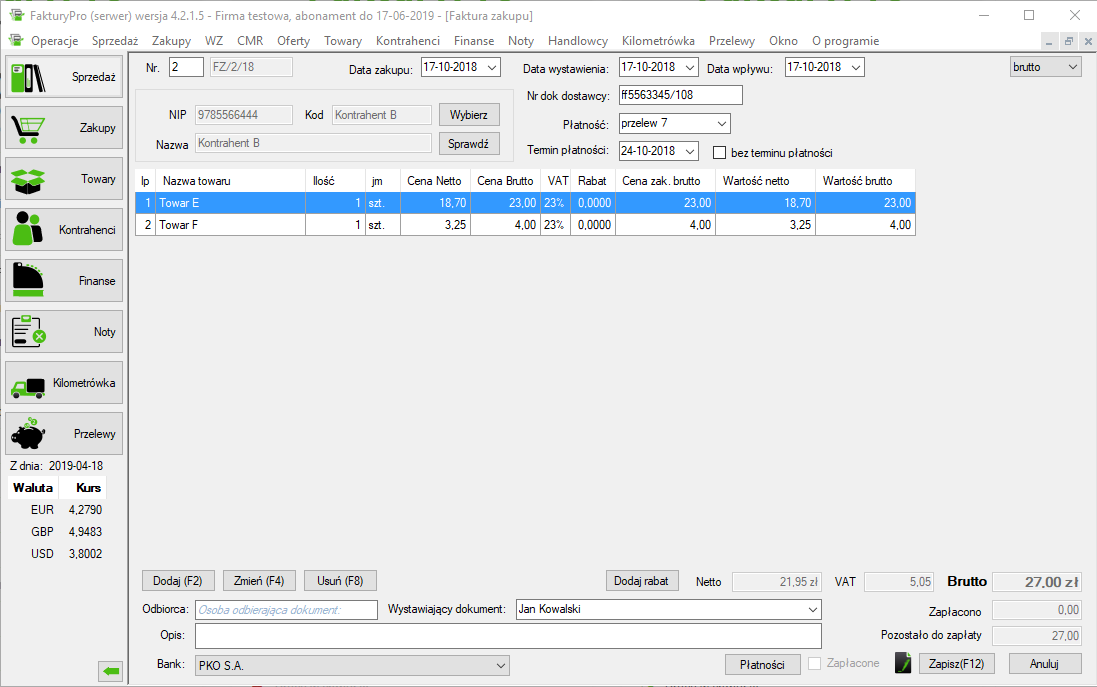Click the Dodaj (F2) button
1097x687 pixels.
click(178, 581)
